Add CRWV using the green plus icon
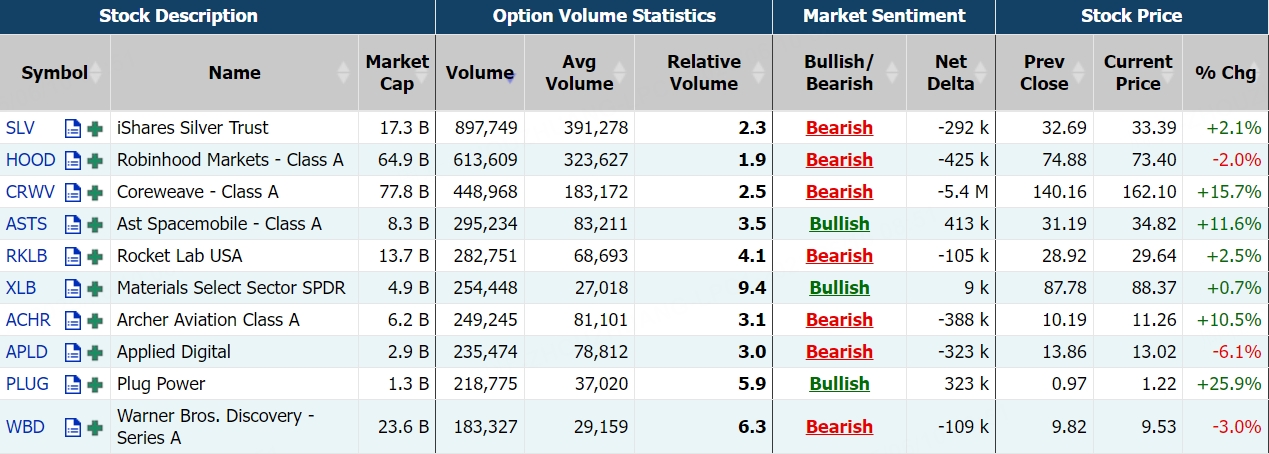 pyautogui.click(x=95, y=192)
